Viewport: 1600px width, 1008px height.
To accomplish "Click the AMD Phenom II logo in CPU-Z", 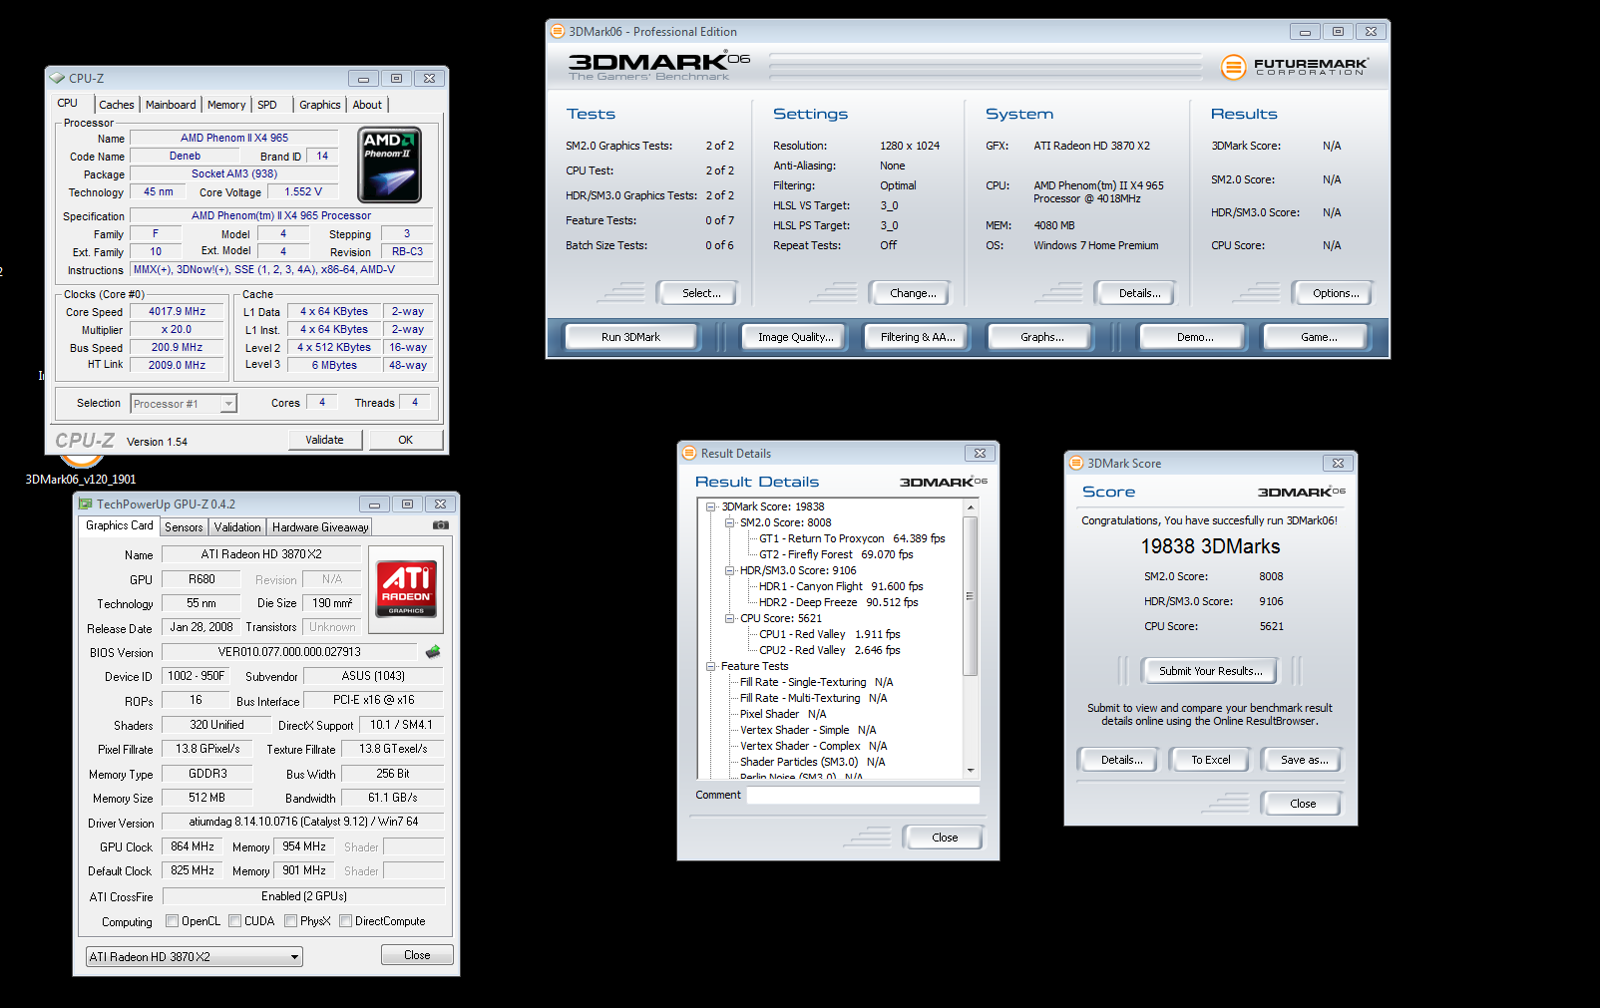I will pos(390,165).
